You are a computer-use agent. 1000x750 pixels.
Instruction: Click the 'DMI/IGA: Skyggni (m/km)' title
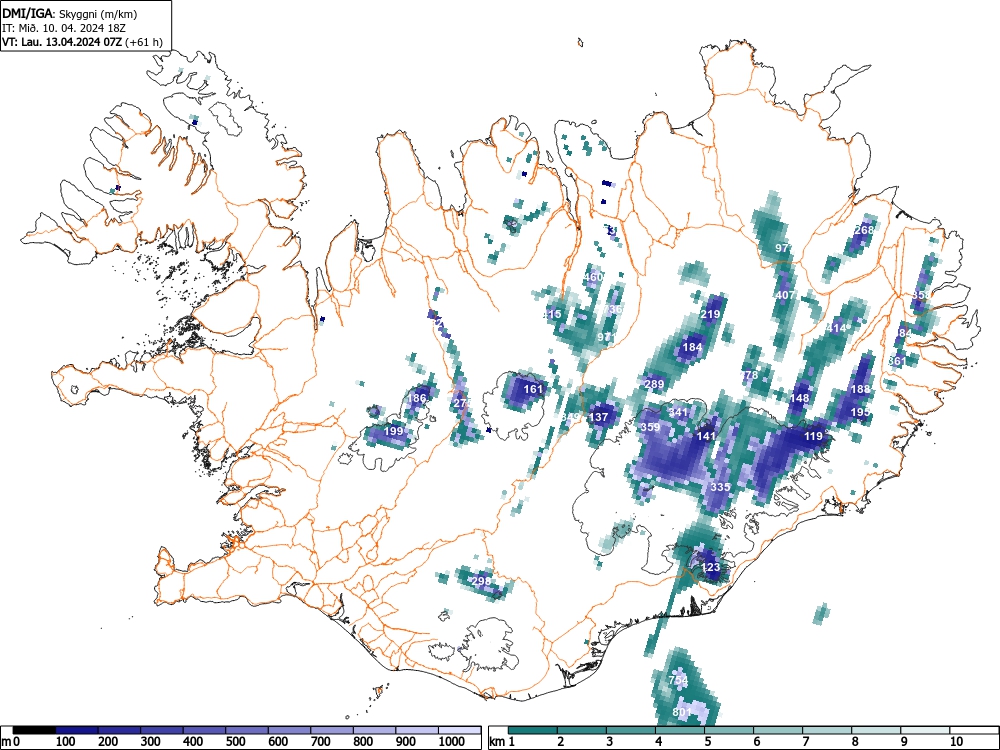pyautogui.click(x=69, y=13)
